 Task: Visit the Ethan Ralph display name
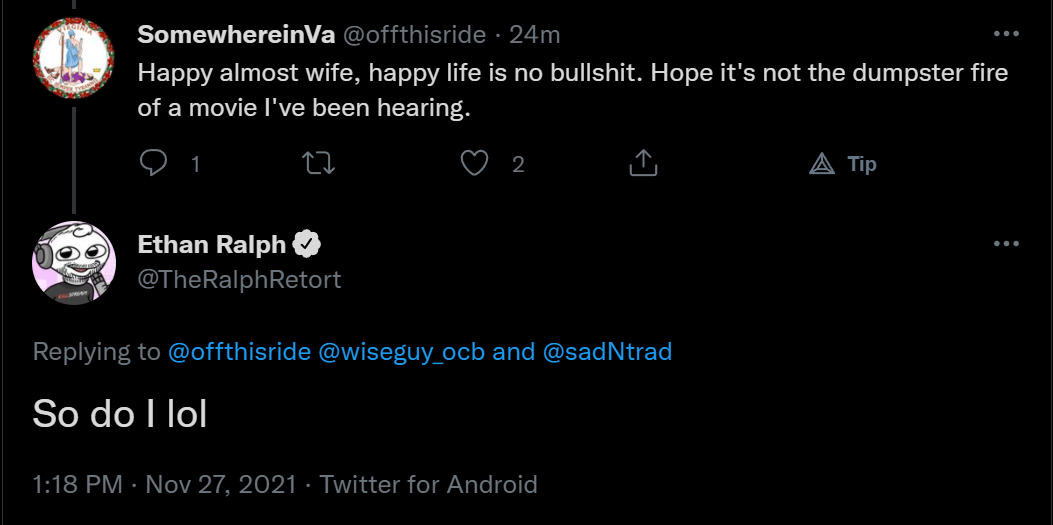click(x=212, y=244)
